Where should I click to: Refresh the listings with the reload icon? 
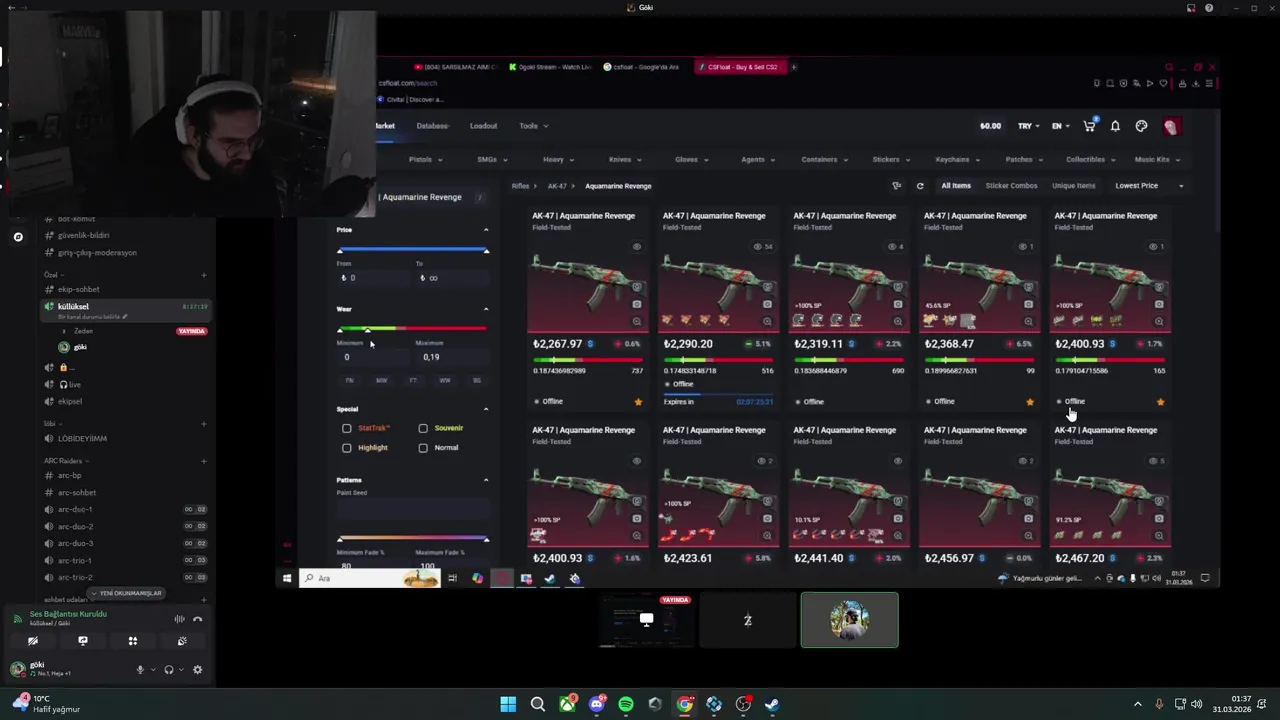[920, 186]
